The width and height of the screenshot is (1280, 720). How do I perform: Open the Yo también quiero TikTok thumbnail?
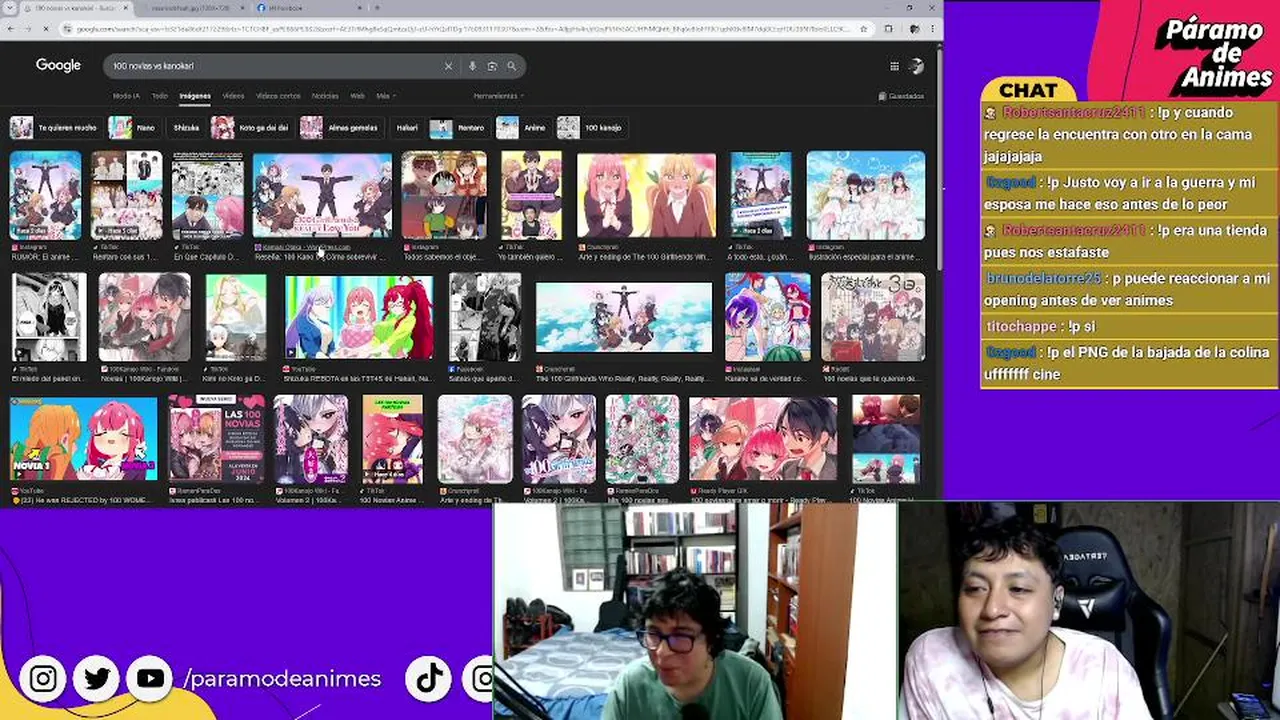point(532,196)
